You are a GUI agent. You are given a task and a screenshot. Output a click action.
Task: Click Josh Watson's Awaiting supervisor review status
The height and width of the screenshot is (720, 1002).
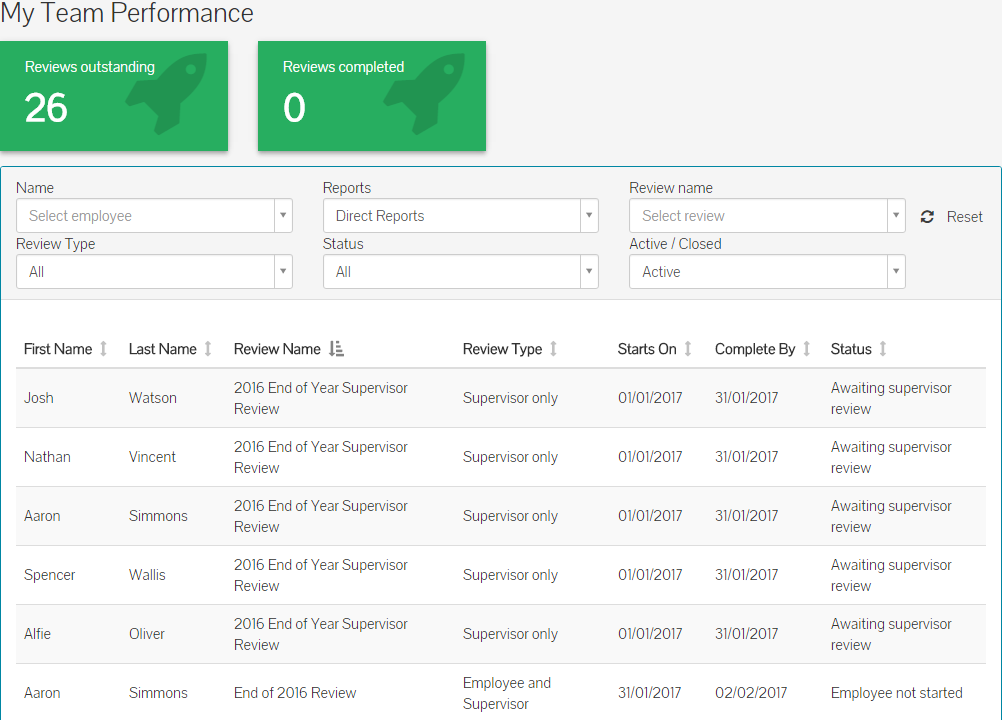tap(891, 398)
